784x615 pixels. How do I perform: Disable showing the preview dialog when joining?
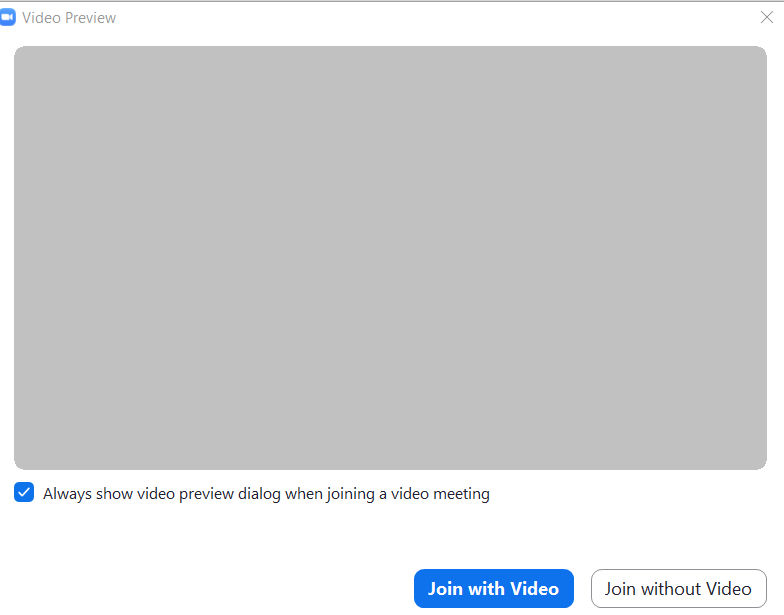coord(24,493)
